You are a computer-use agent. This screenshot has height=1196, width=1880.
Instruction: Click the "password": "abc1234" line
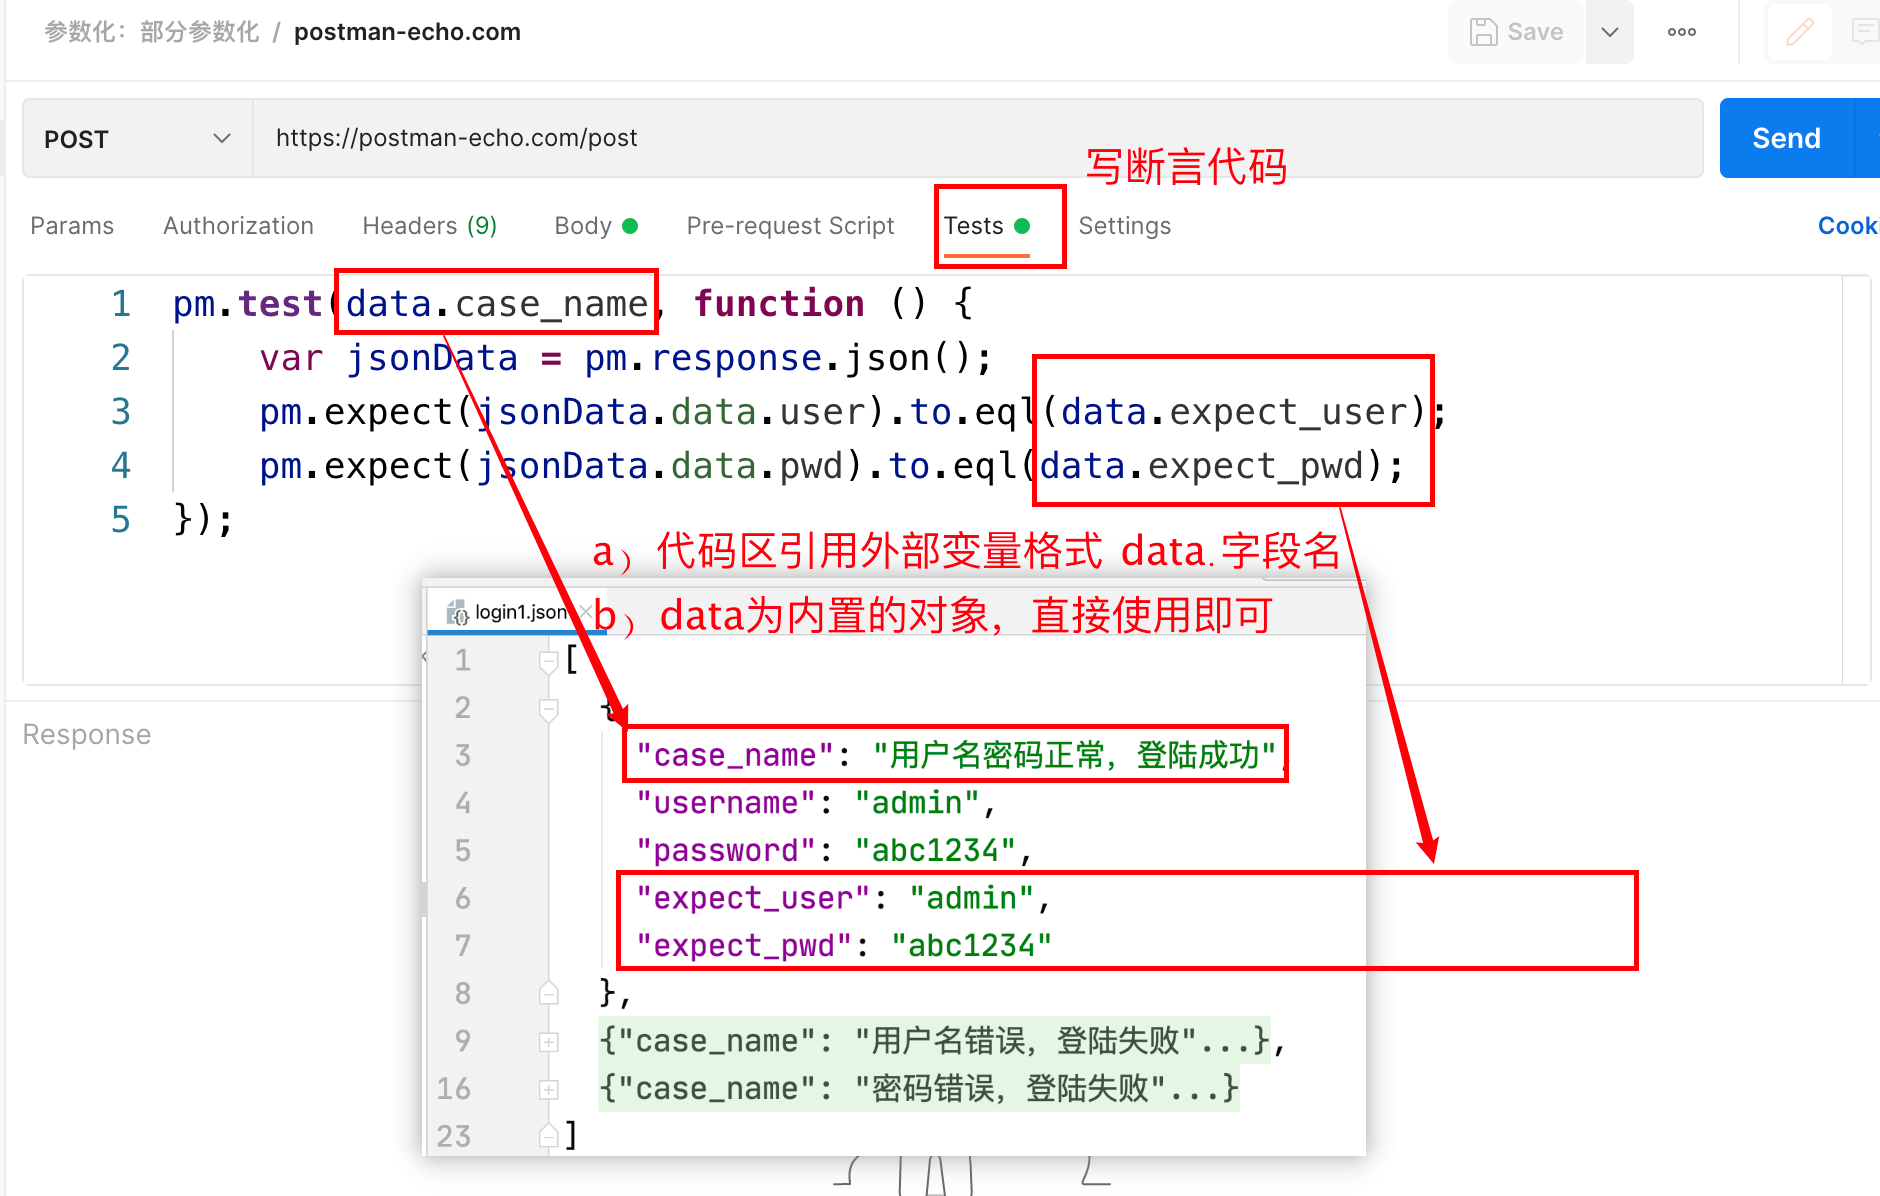833,850
